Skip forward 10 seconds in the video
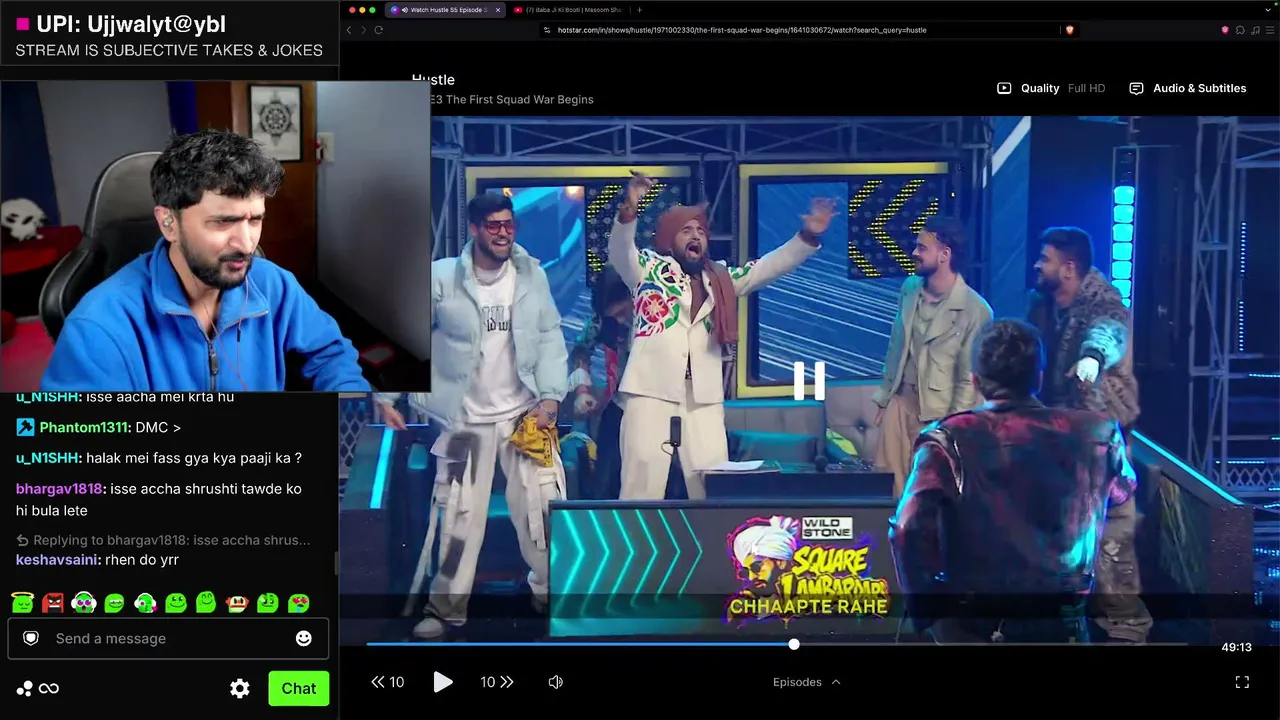1280x720 pixels. tap(497, 682)
